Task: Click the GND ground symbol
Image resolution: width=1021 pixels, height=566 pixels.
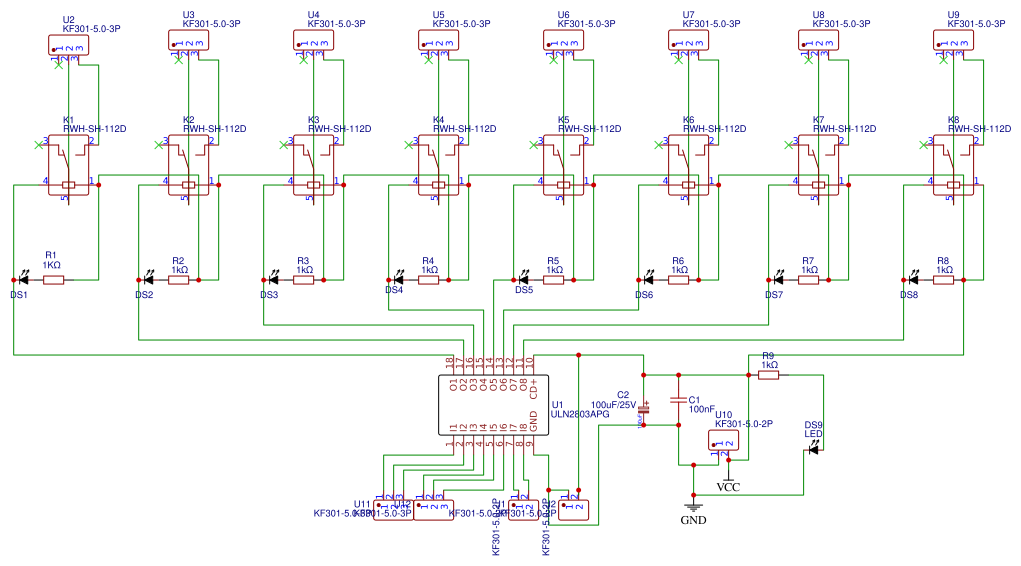Action: (693, 506)
